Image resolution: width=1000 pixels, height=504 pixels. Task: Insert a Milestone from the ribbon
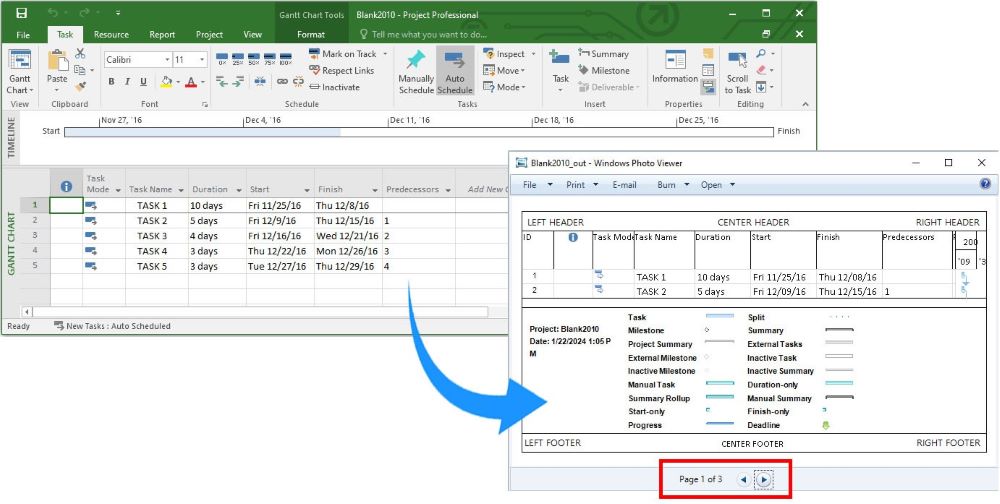(x=603, y=71)
